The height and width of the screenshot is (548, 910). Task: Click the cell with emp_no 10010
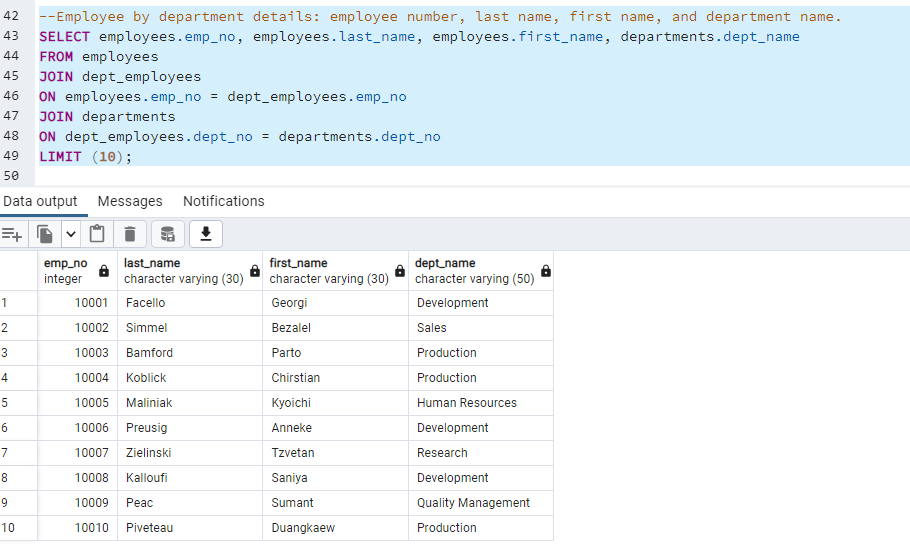coord(78,528)
